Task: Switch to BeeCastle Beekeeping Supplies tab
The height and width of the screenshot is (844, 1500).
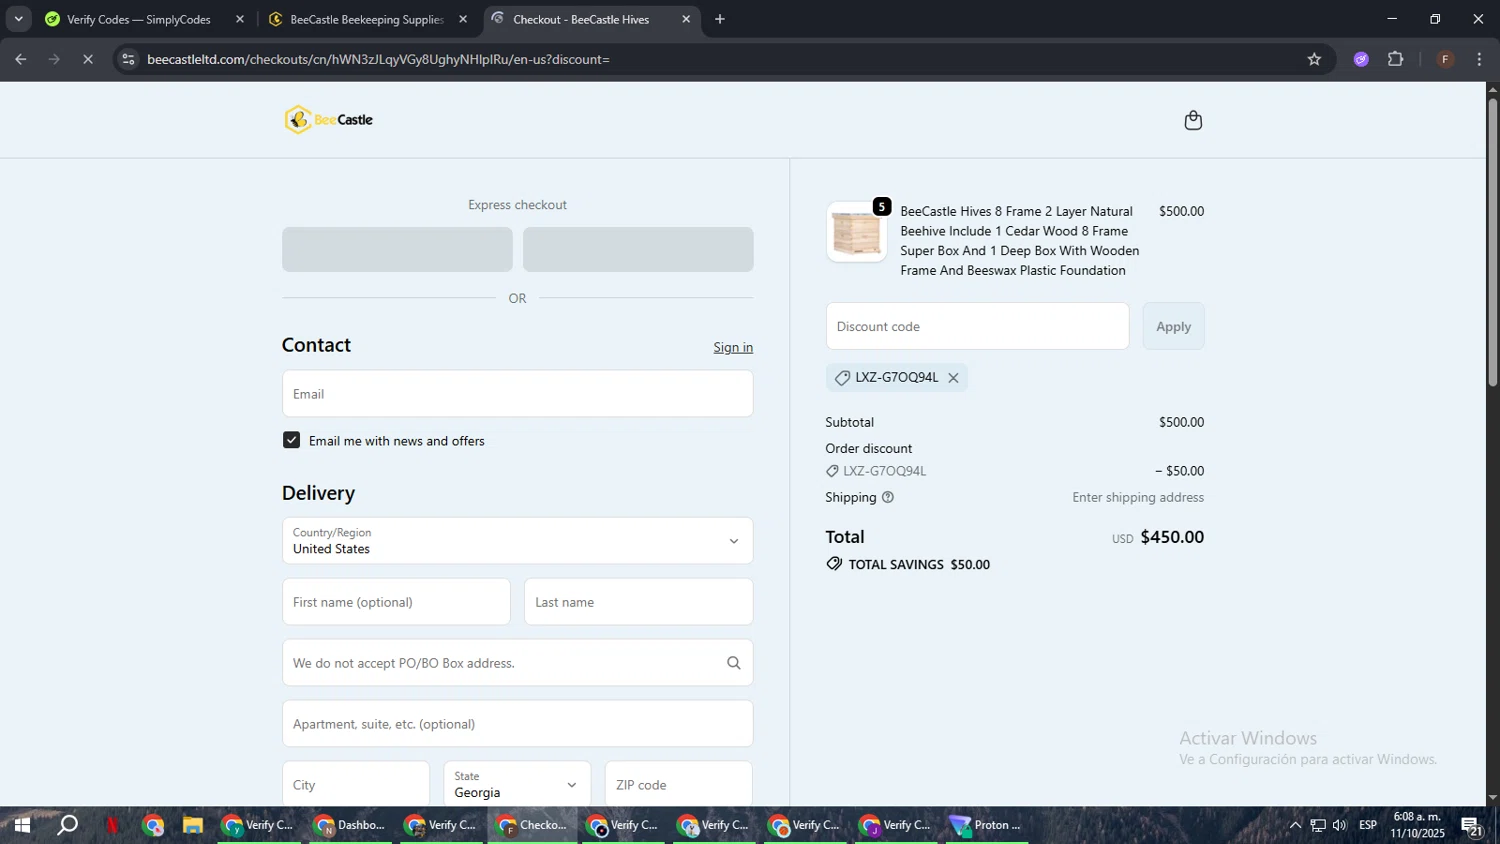Action: click(367, 19)
